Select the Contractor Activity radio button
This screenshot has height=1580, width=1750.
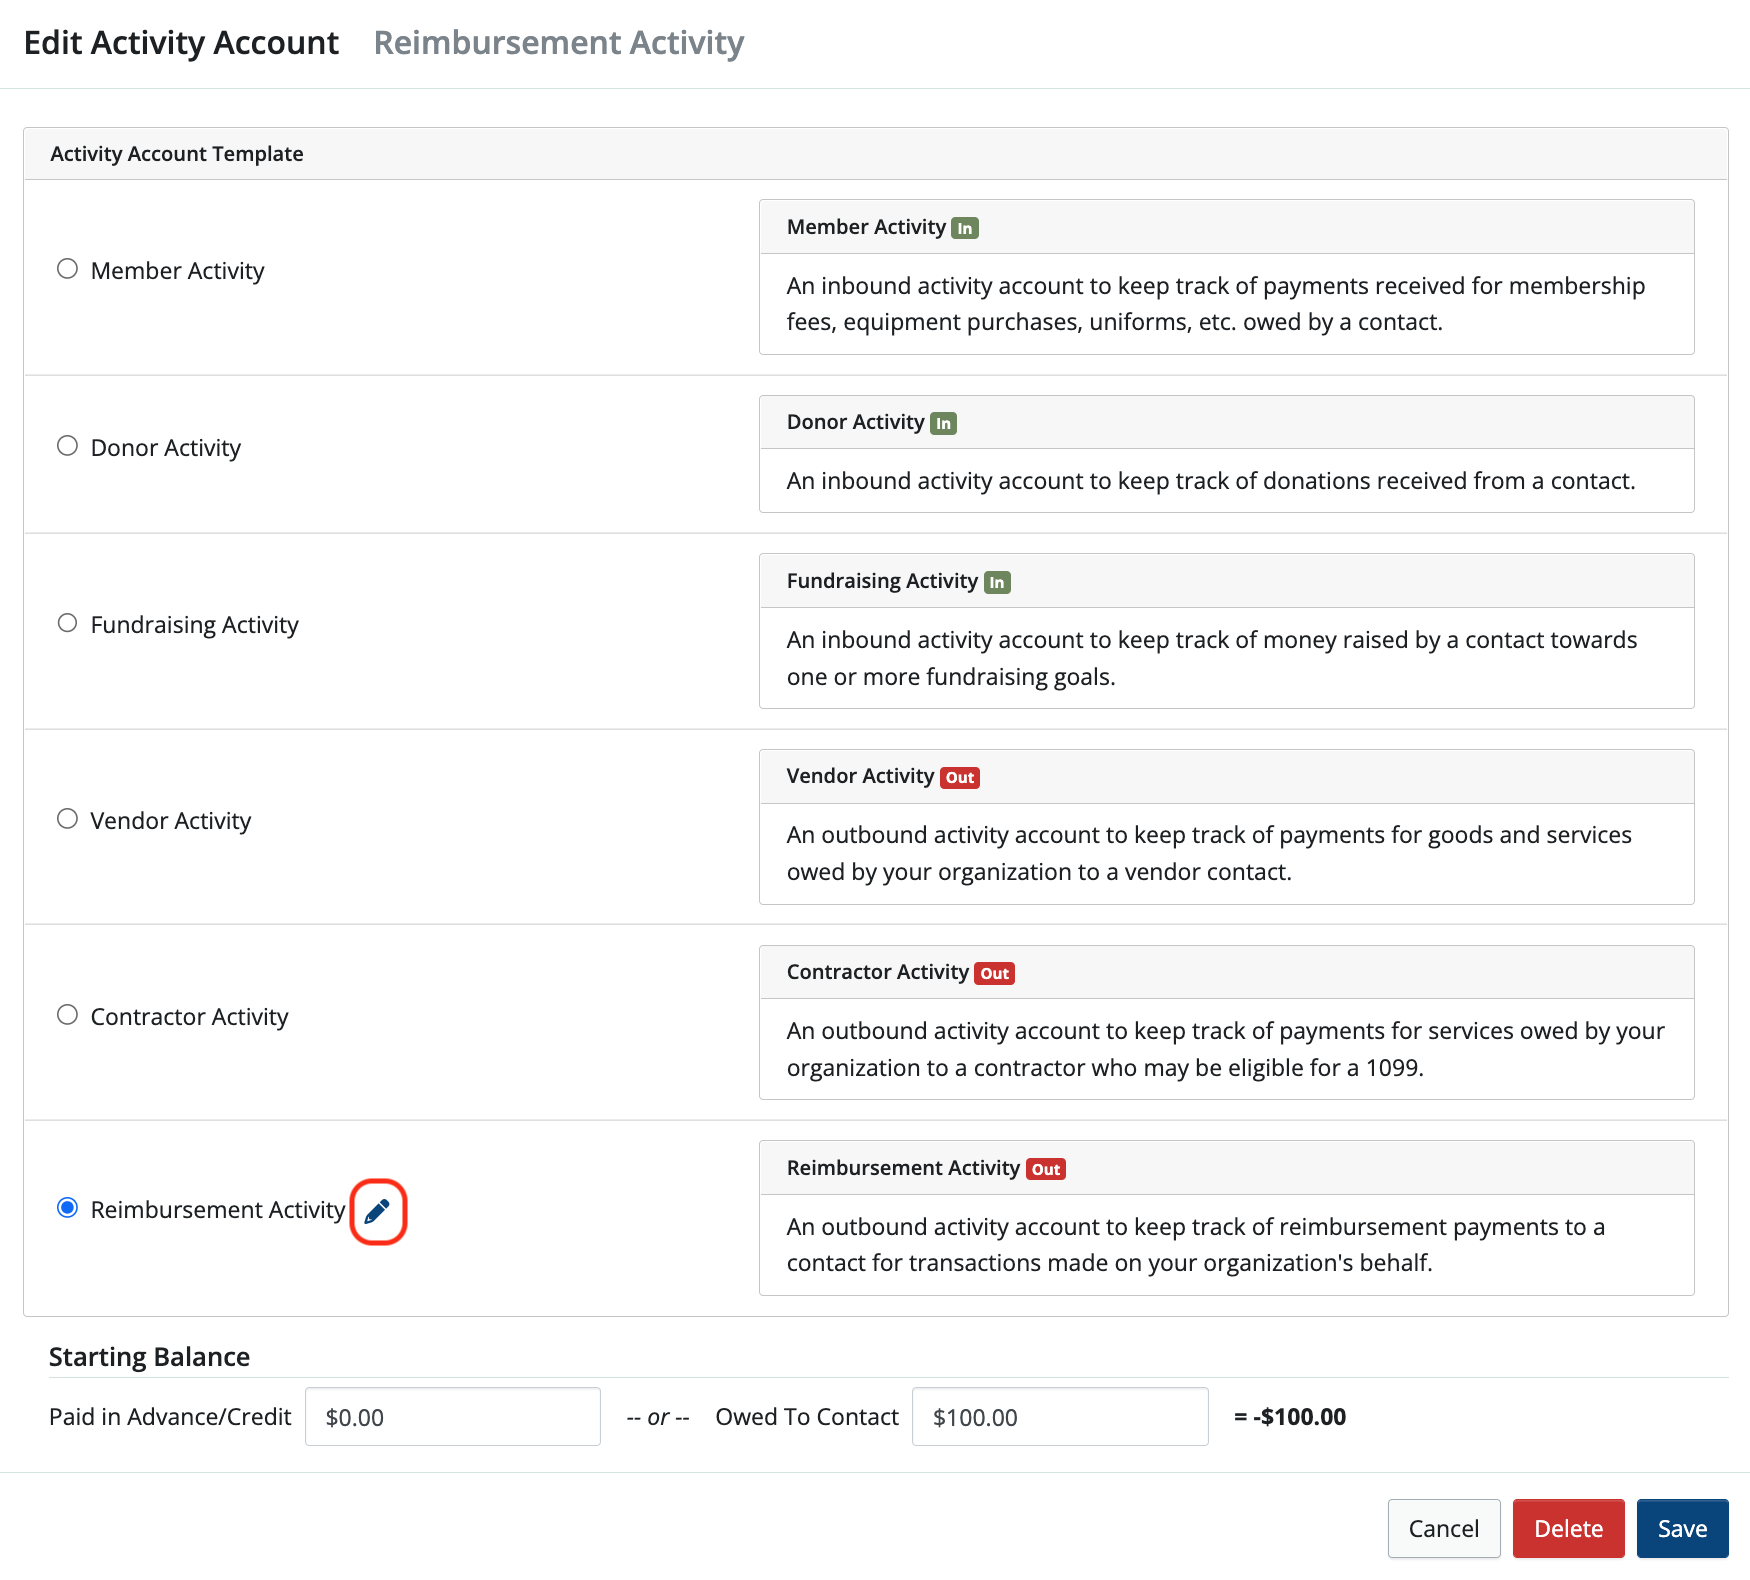click(67, 1015)
